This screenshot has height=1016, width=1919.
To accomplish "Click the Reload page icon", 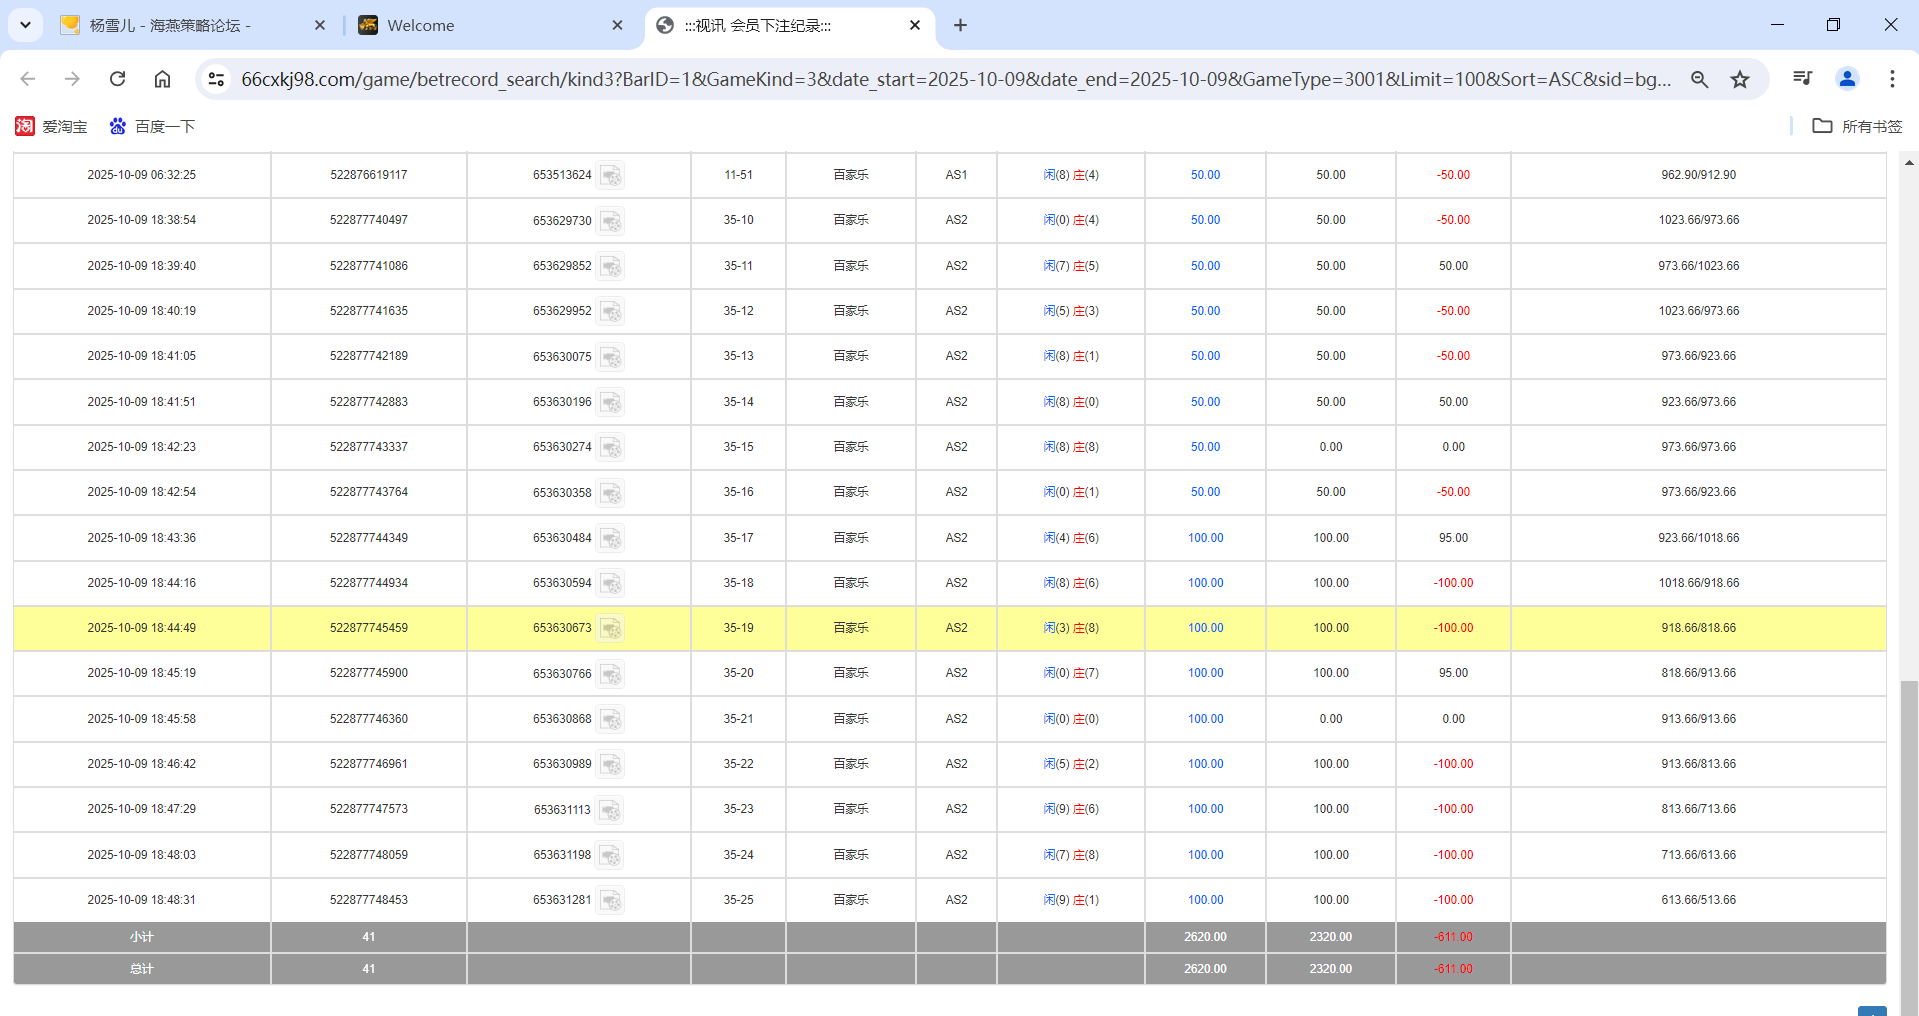I will point(117,78).
